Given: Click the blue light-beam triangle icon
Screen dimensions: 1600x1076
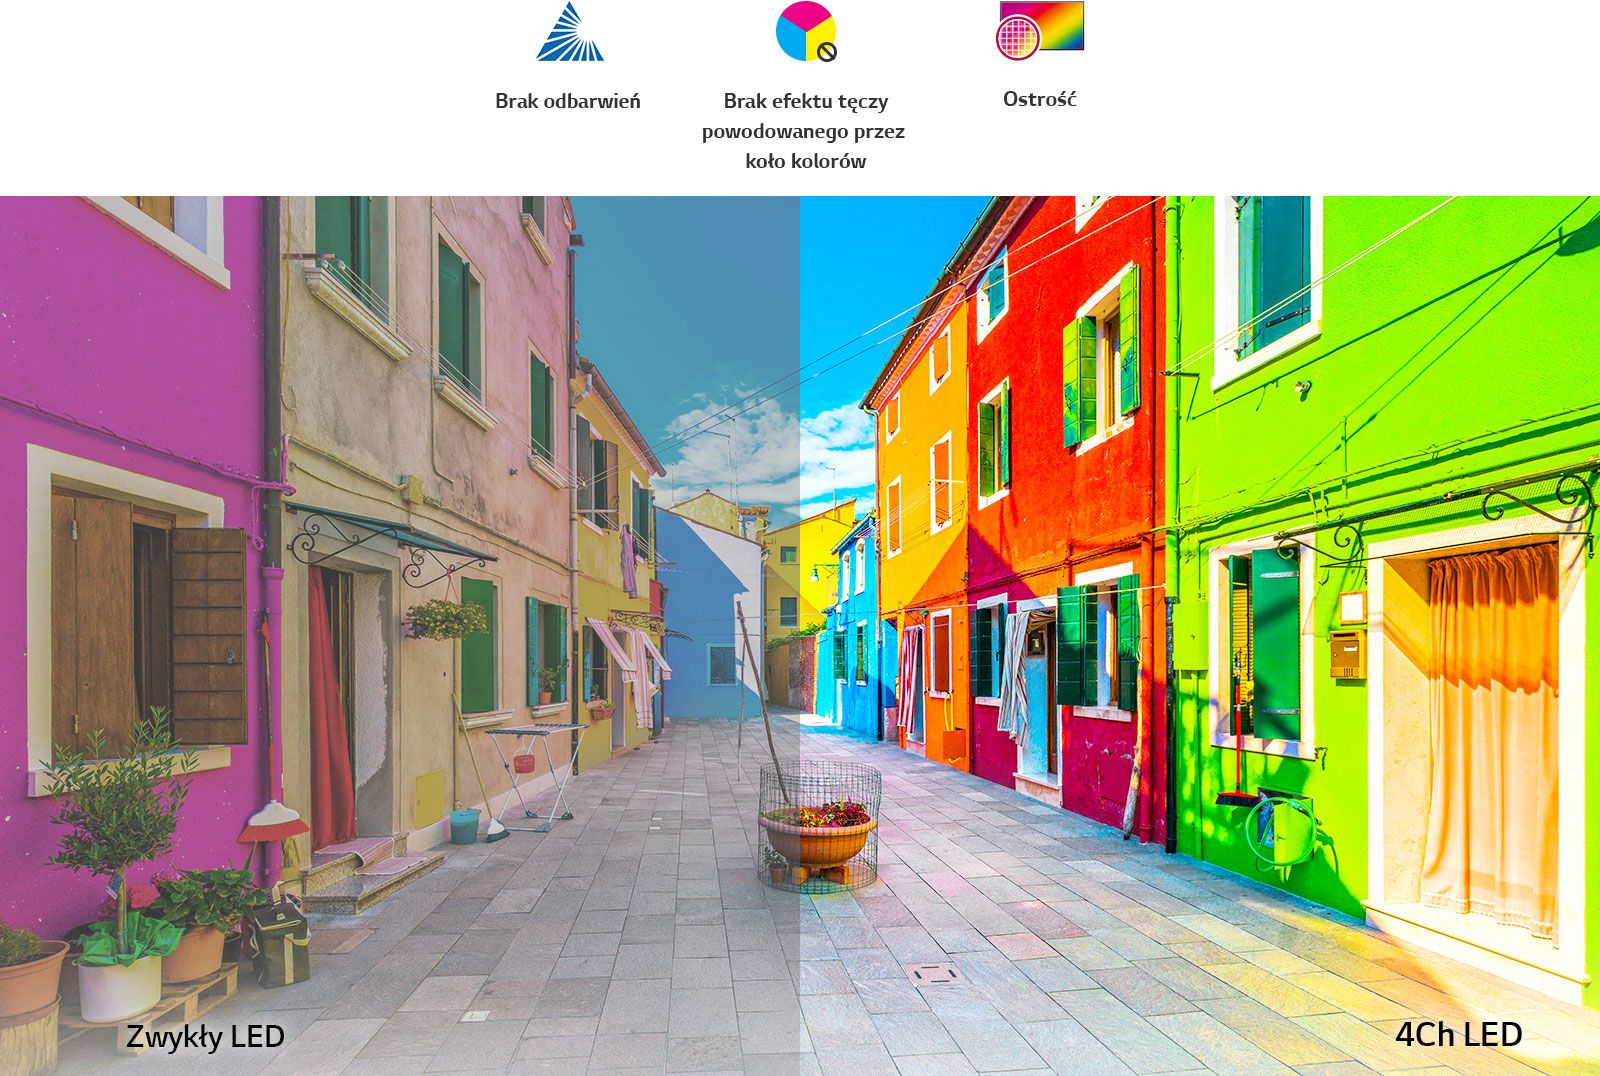Looking at the screenshot, I should tap(569, 32).
